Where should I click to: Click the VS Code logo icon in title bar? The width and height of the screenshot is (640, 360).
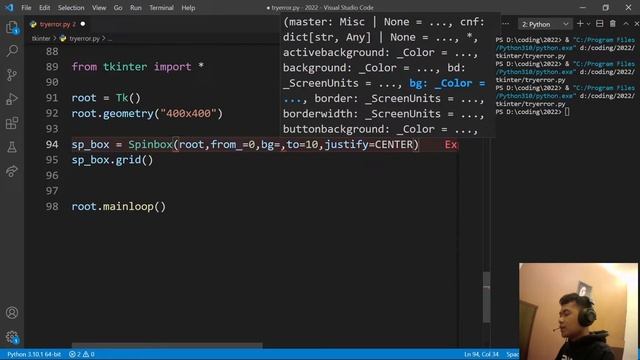[x=9, y=7]
